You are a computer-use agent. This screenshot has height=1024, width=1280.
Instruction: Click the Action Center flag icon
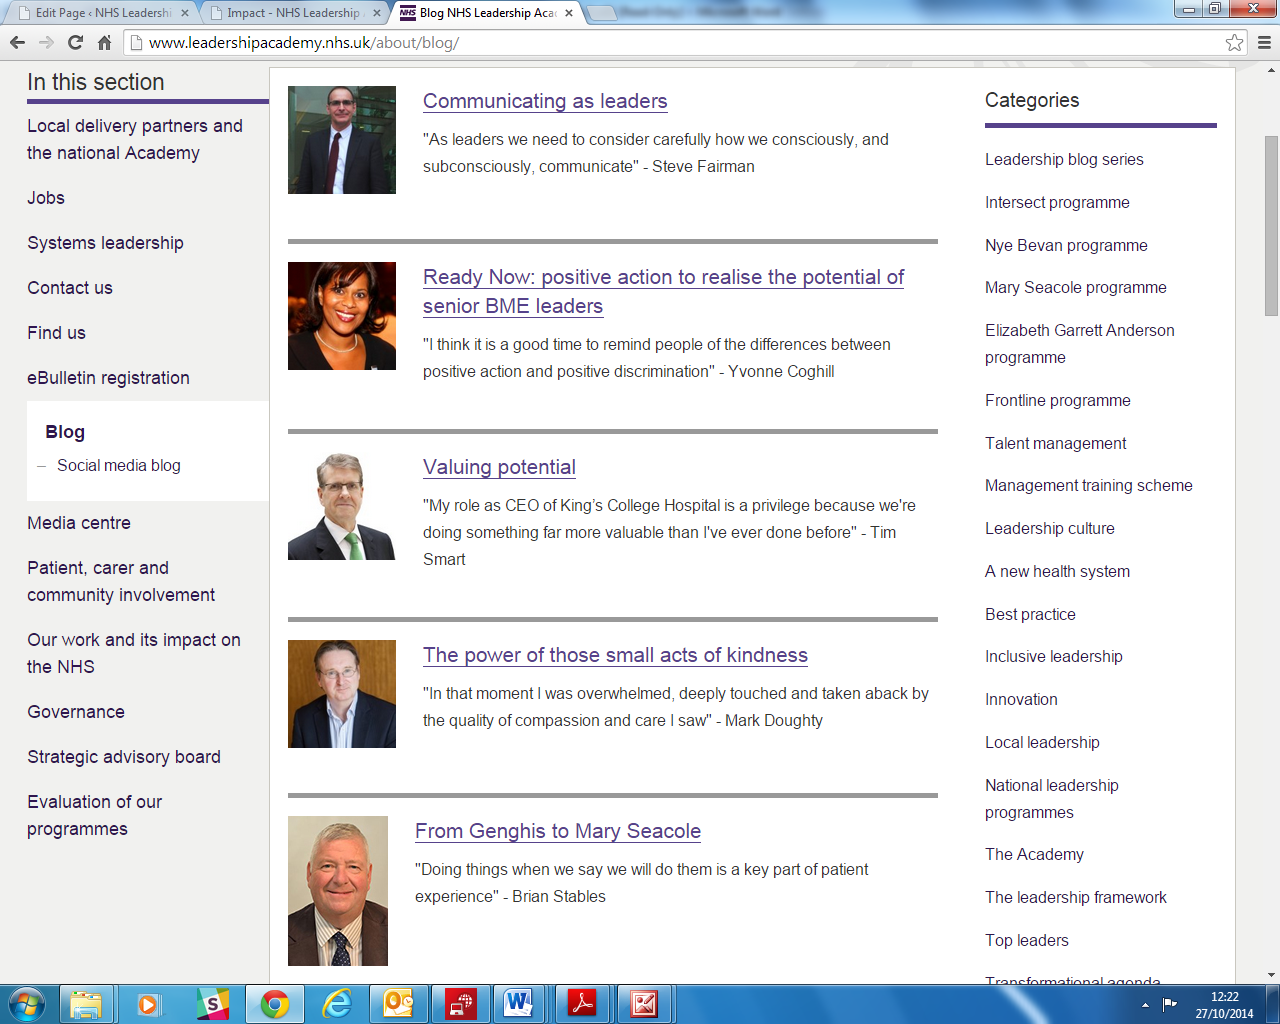(1169, 1004)
